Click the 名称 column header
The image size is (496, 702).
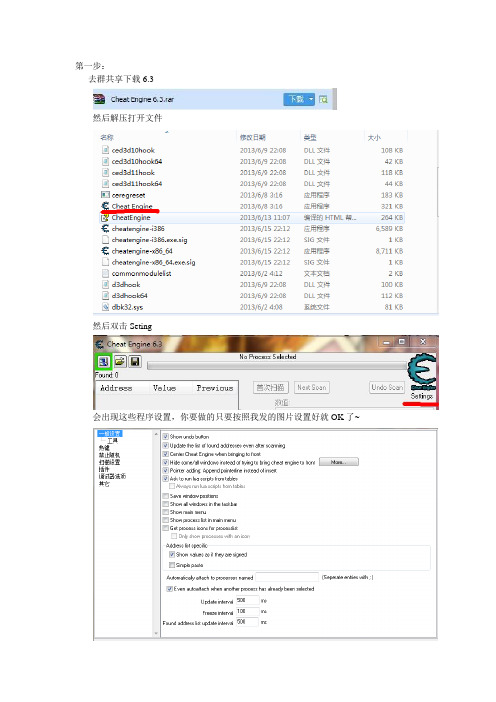[107, 137]
